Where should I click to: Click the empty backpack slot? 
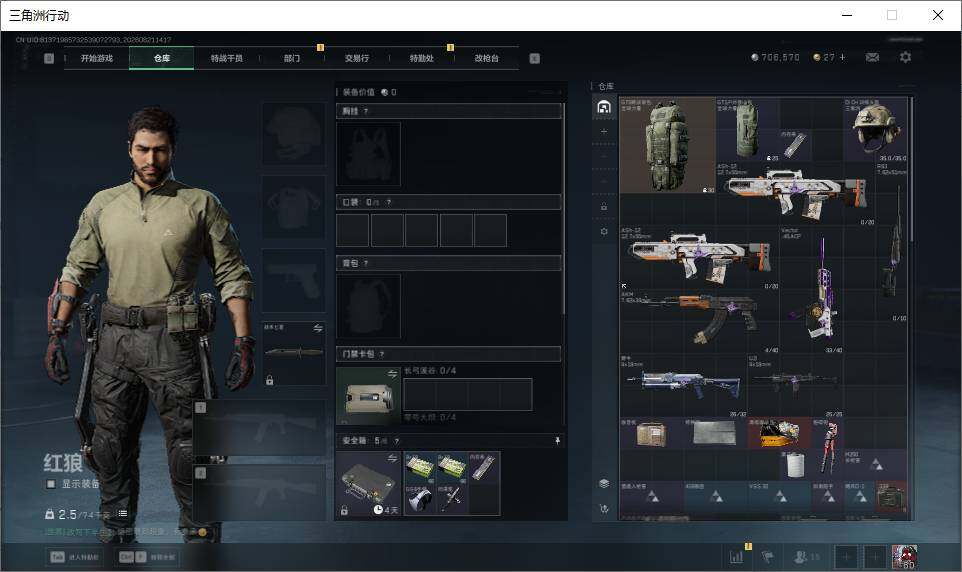tap(368, 306)
